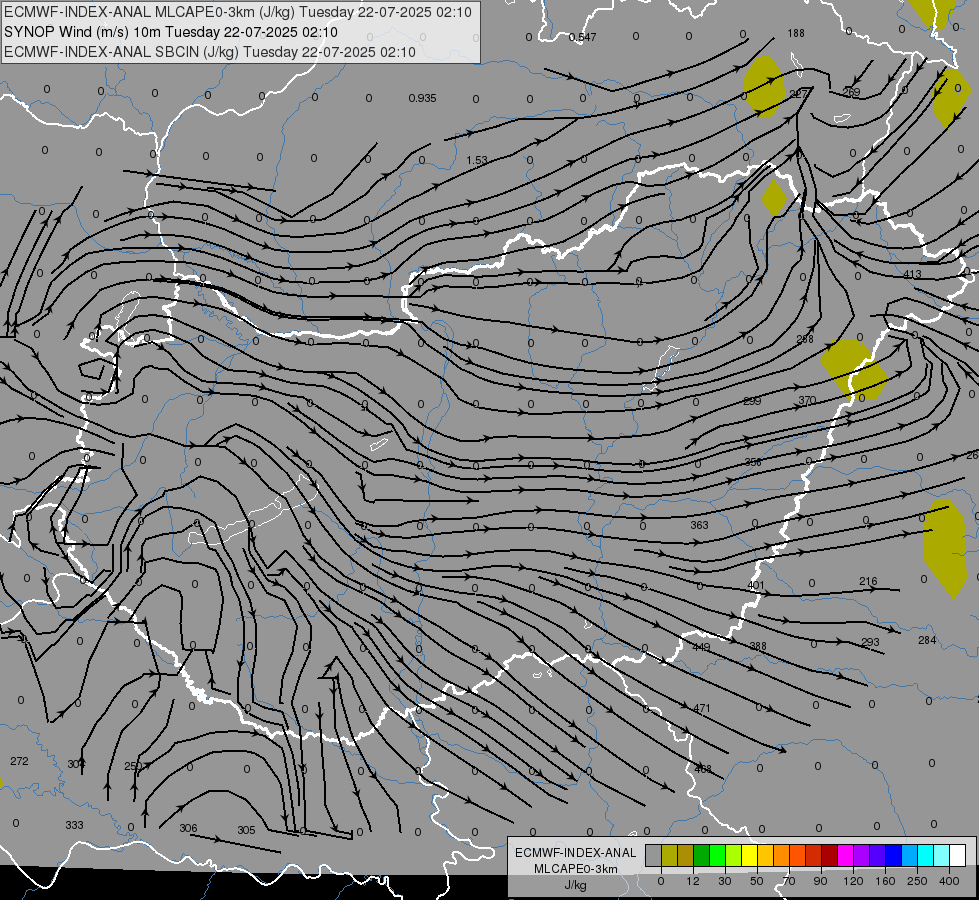Viewport: 979px width, 900px height.
Task: Click the 'MLCAPE0-3km' label in the legend
Action: pyautogui.click(x=576, y=869)
